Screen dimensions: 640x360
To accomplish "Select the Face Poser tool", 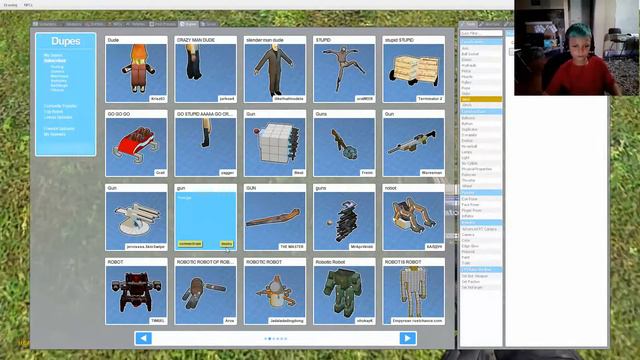I will [x=481, y=204].
